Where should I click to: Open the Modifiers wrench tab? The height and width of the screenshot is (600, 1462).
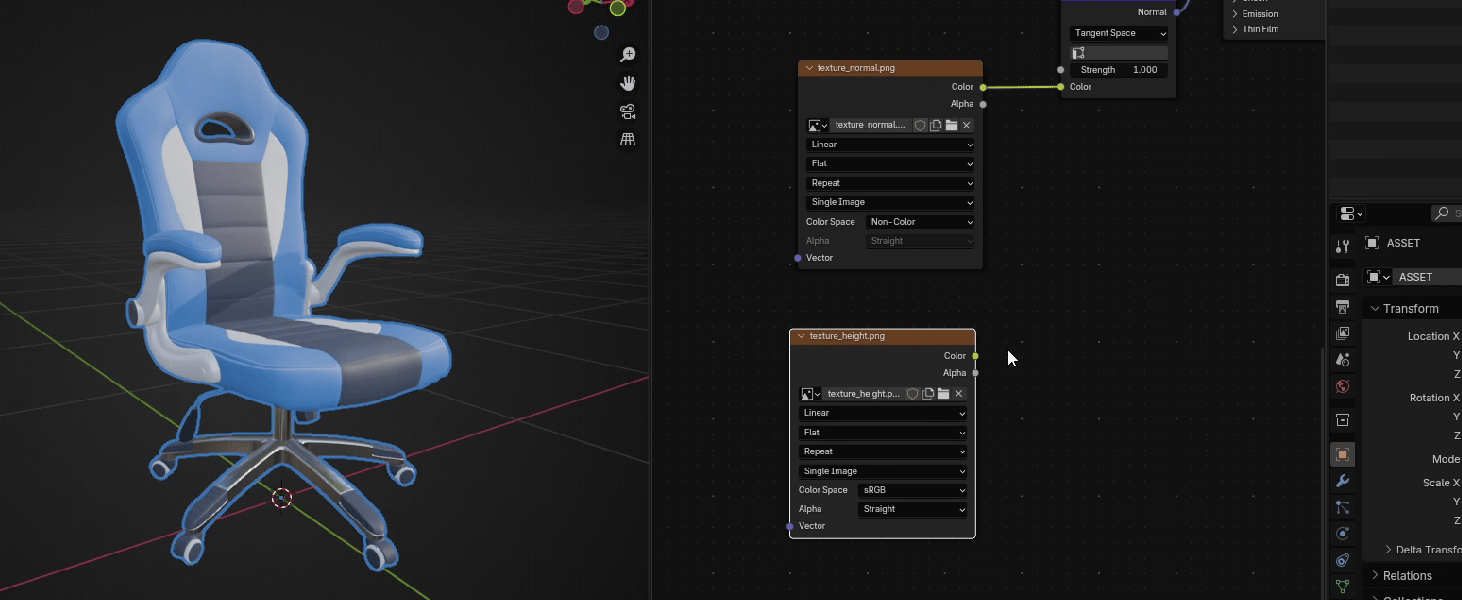coord(1343,481)
